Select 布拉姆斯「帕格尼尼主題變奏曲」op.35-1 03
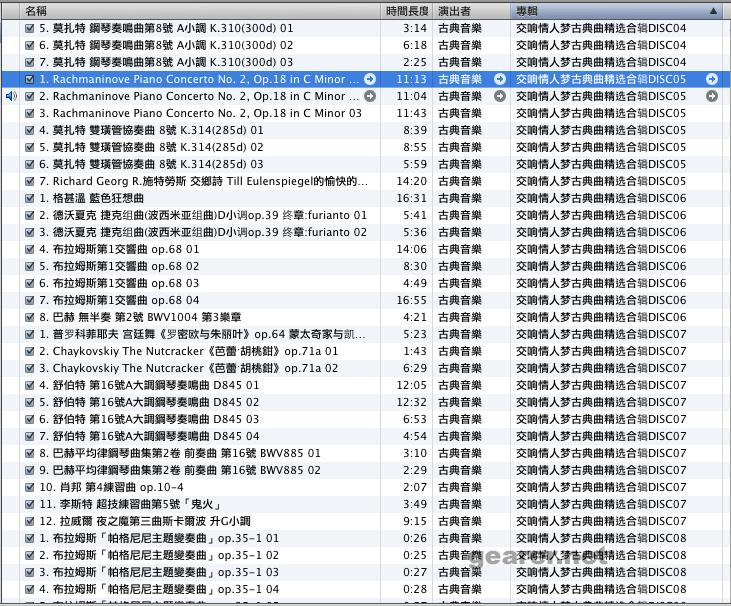731x606 pixels. (159, 572)
